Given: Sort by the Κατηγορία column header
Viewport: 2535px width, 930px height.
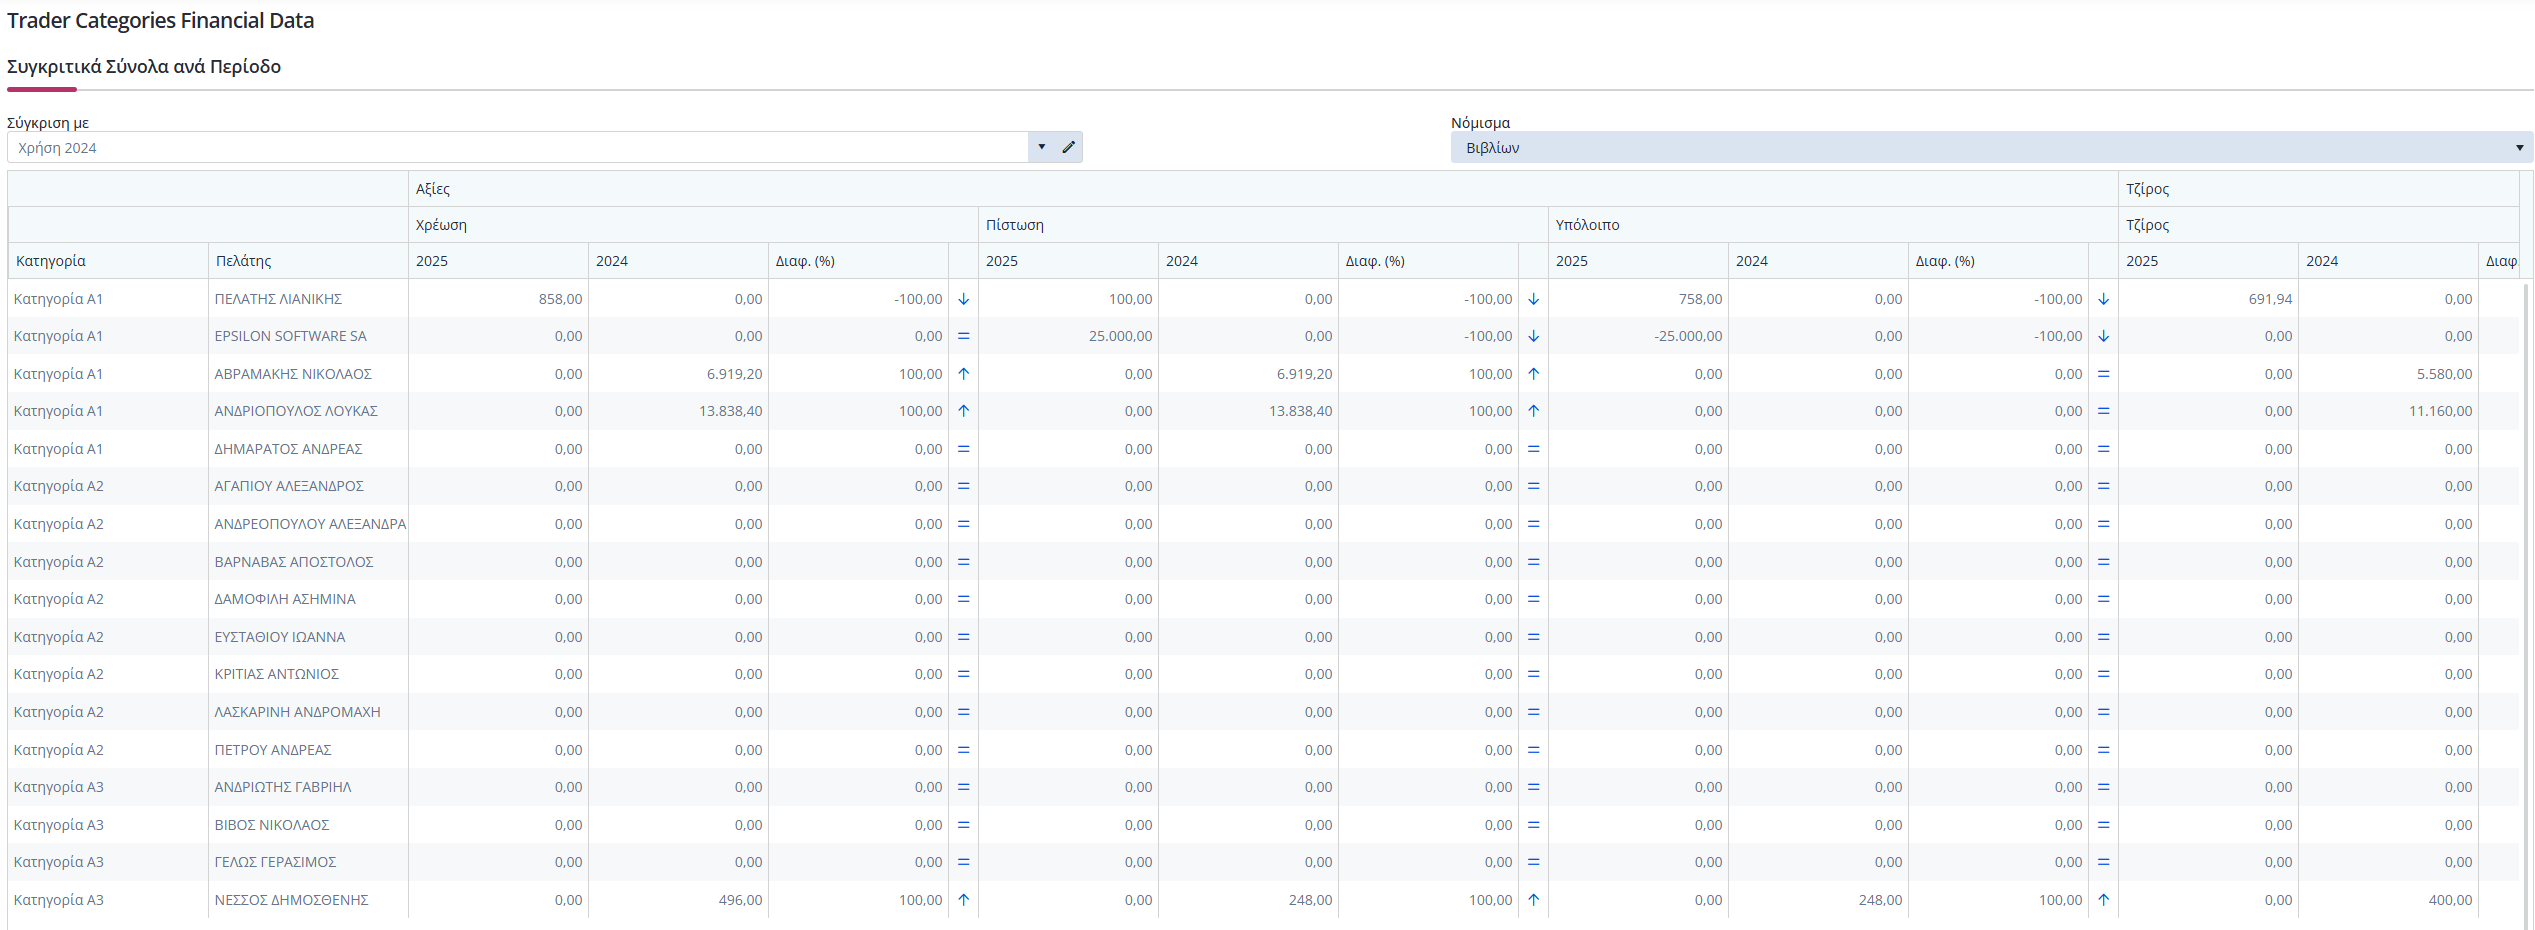Looking at the screenshot, I should 108,261.
